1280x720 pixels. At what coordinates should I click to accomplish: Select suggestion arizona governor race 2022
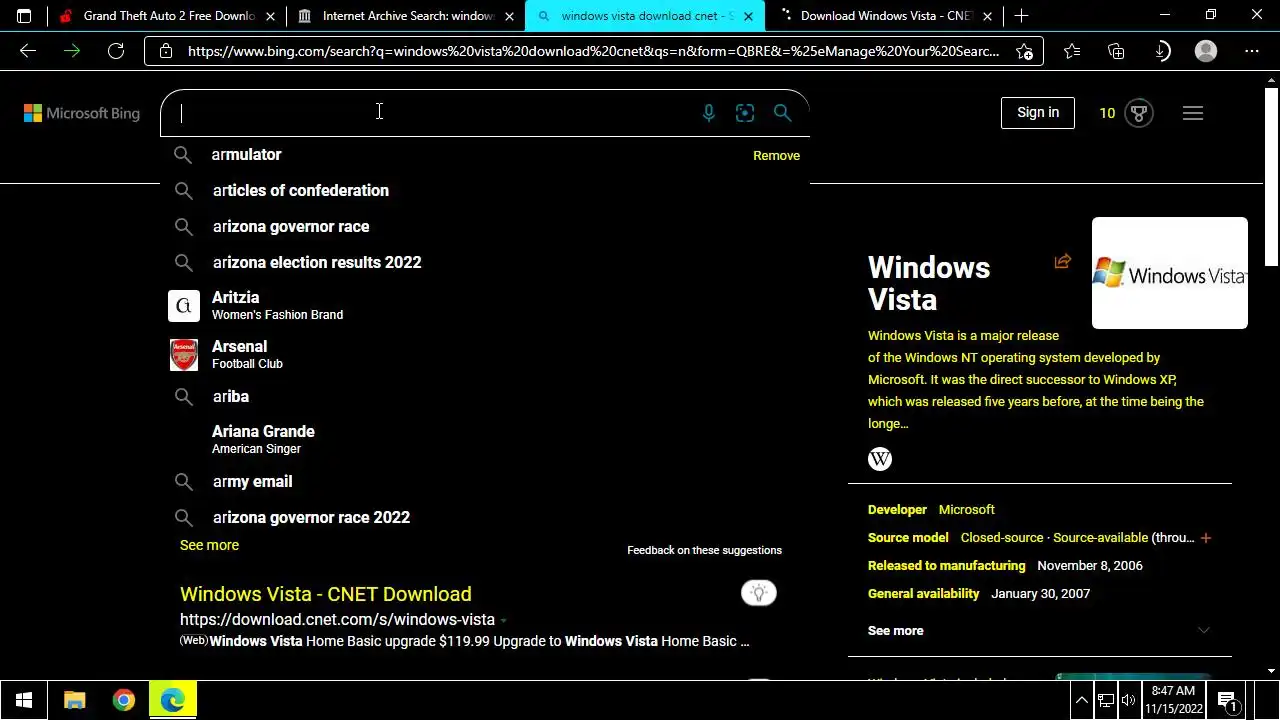point(484,517)
